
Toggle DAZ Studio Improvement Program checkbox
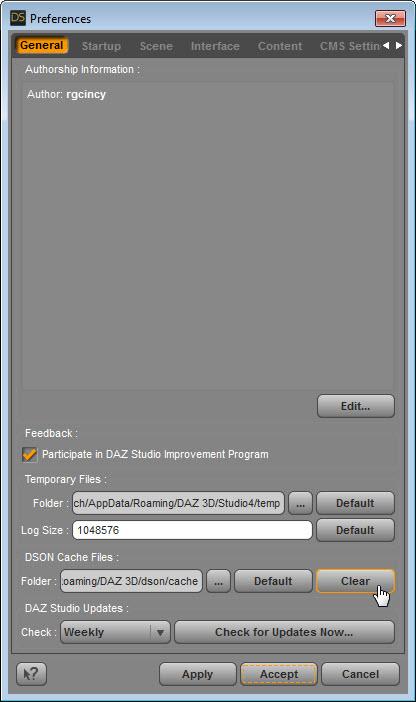pyautogui.click(x=30, y=454)
